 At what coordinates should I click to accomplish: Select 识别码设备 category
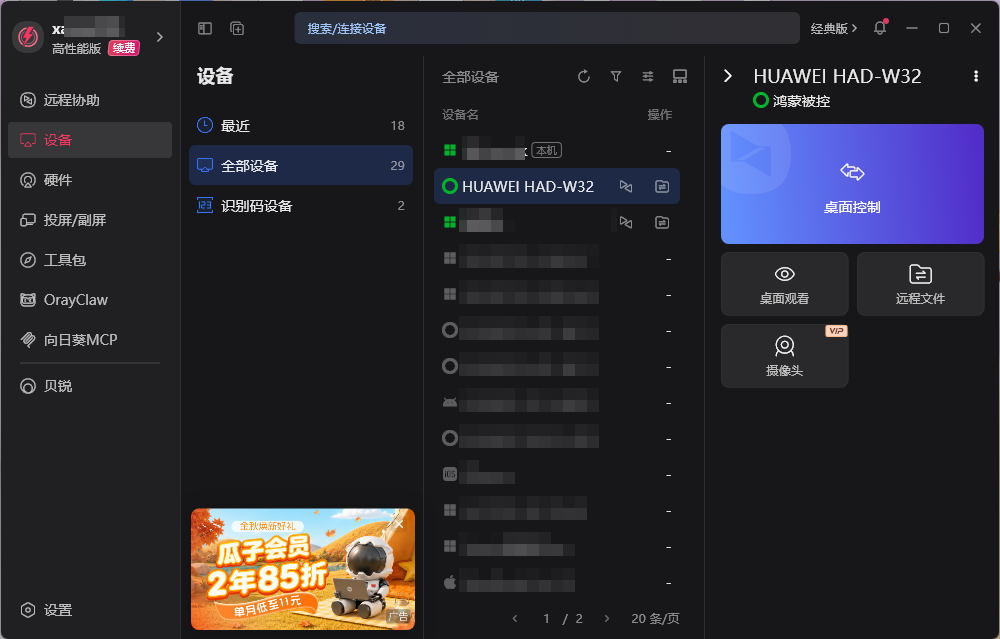coord(301,205)
